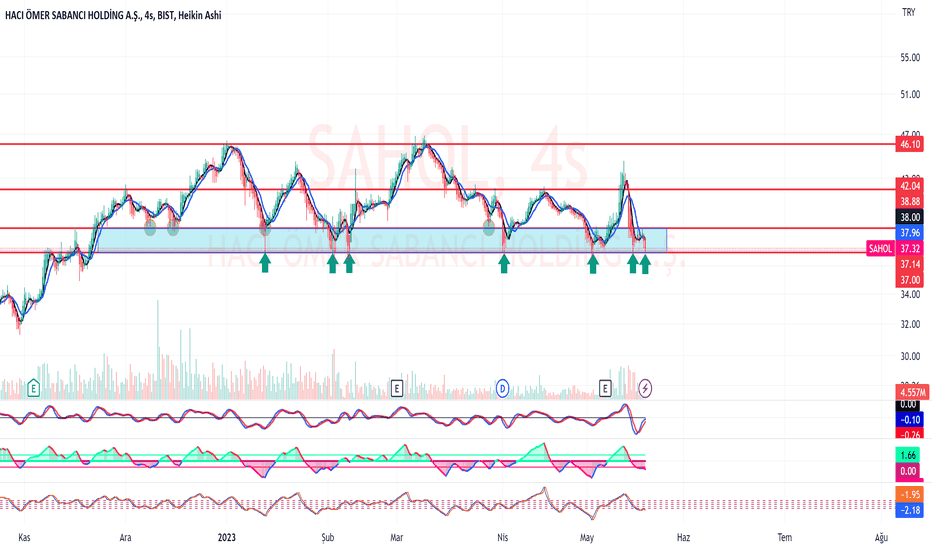Click the Ara month label on time axis
Viewport: 932px width, 550px height.
point(125,538)
